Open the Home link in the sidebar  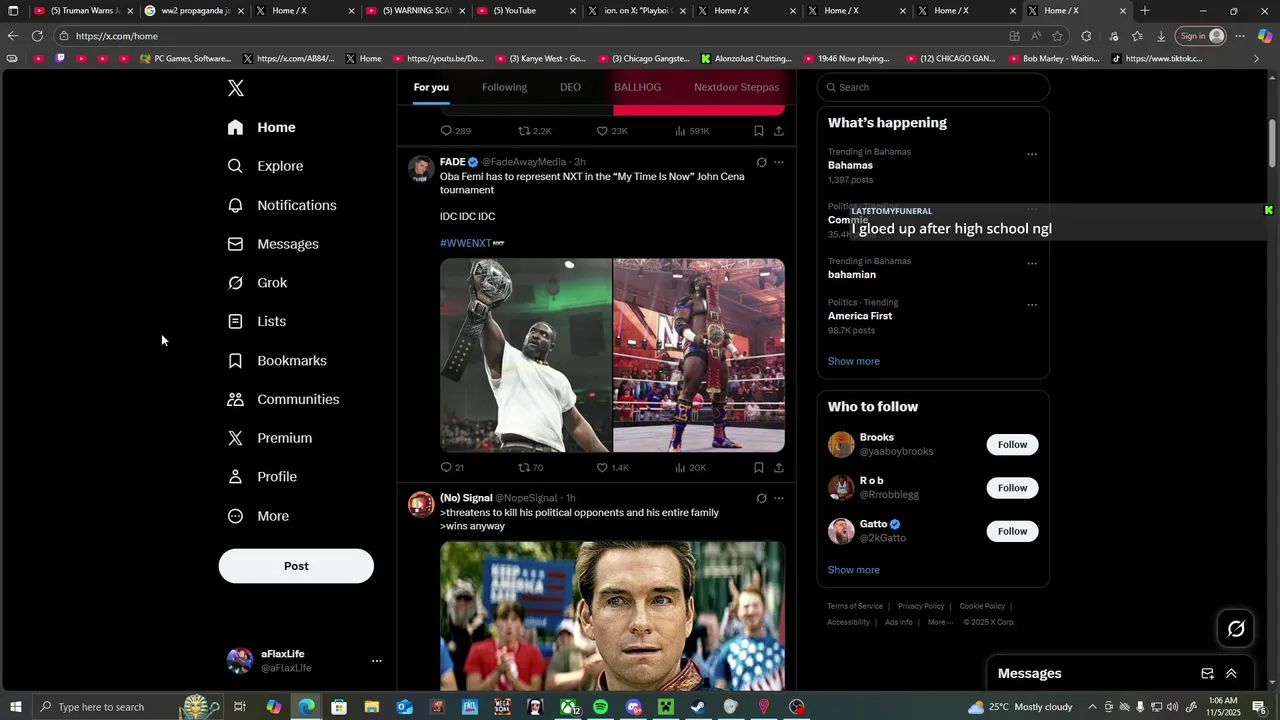coord(261,127)
